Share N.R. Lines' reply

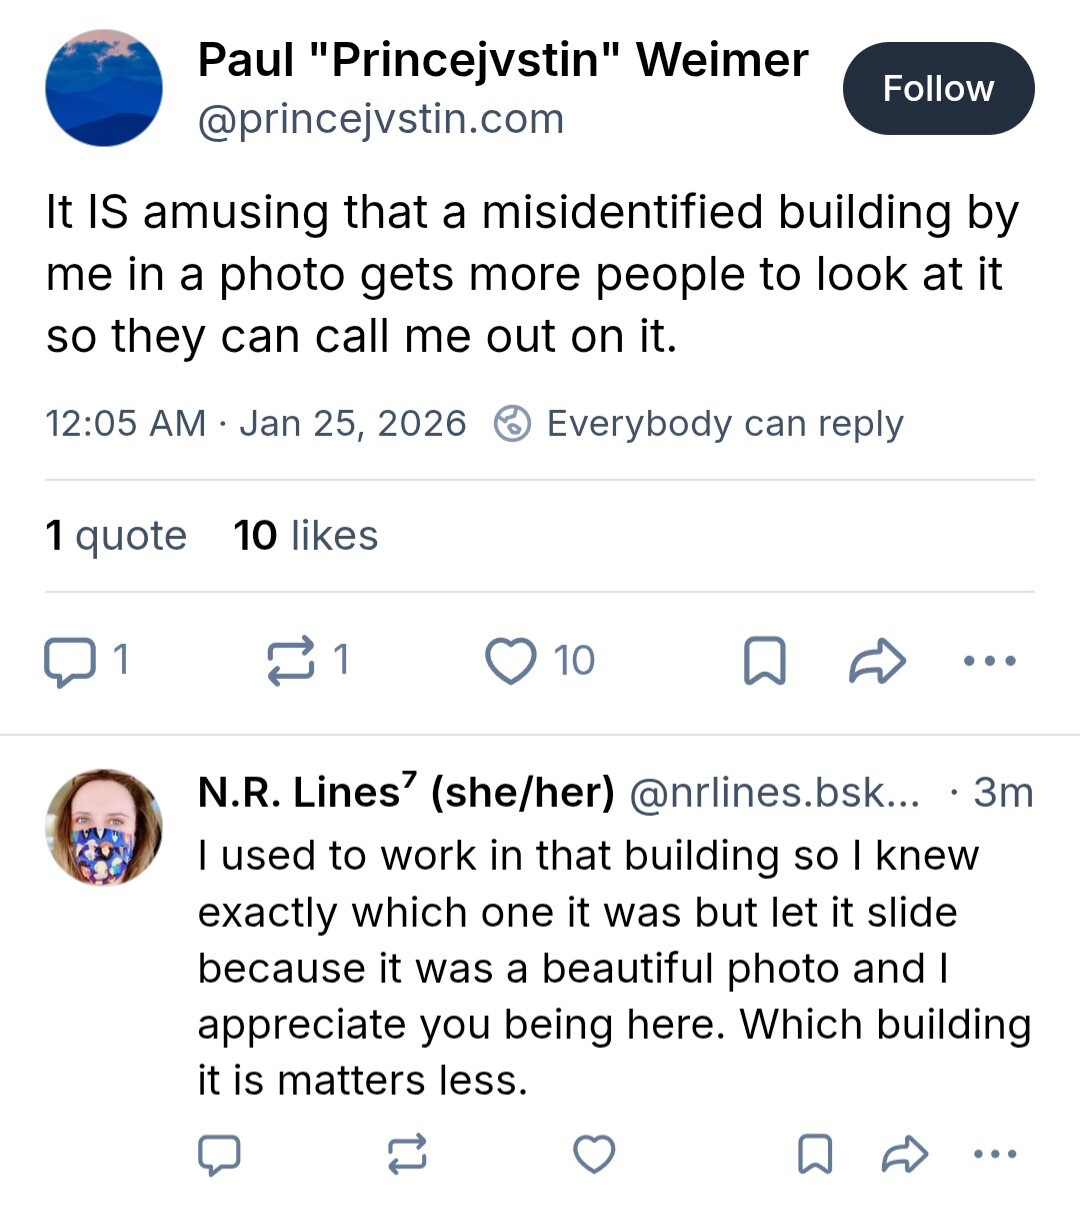click(x=904, y=1154)
